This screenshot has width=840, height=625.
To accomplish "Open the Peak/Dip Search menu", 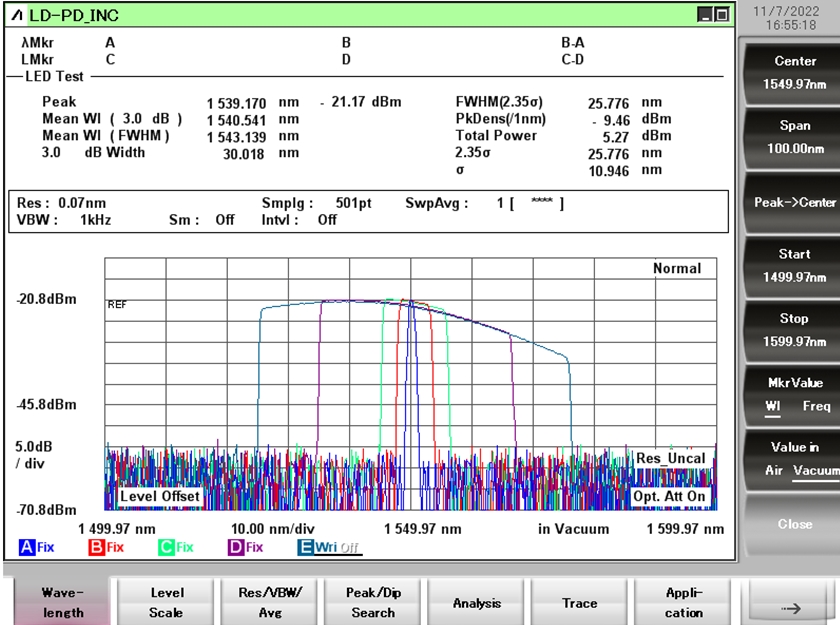I will click(x=373, y=602).
